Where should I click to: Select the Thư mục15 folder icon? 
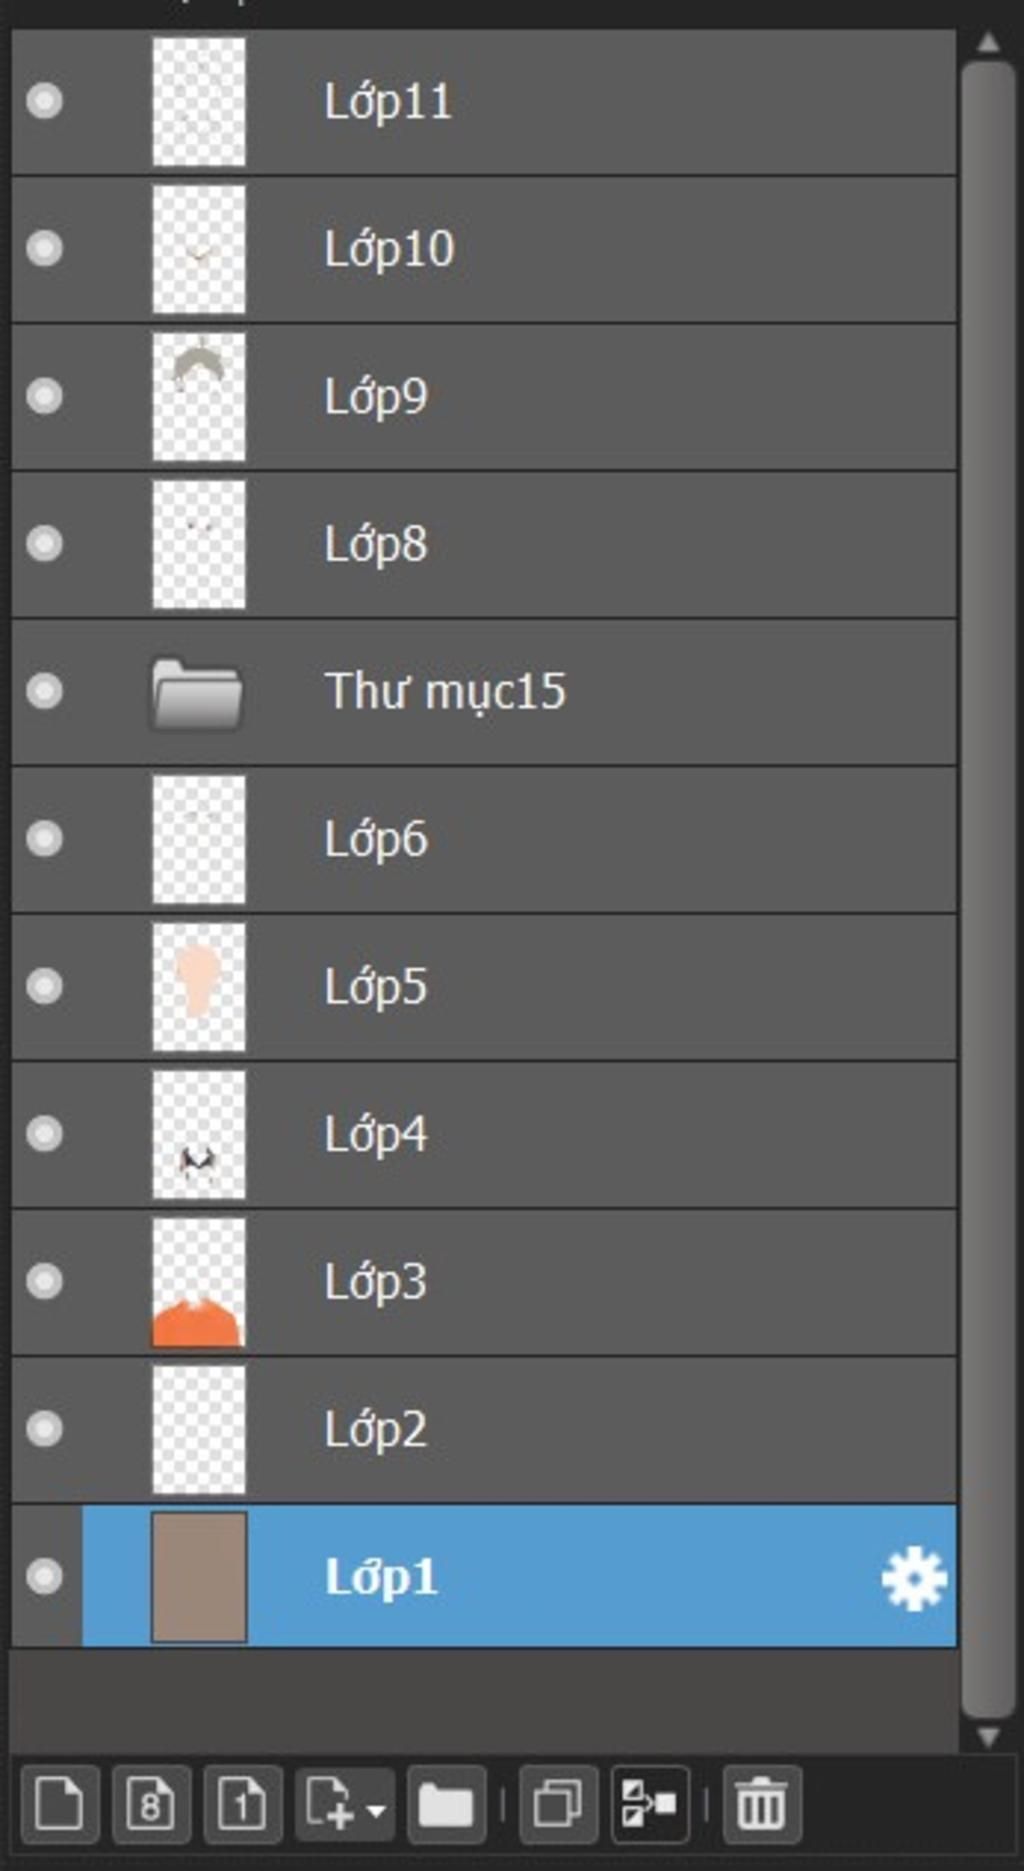coord(197,692)
